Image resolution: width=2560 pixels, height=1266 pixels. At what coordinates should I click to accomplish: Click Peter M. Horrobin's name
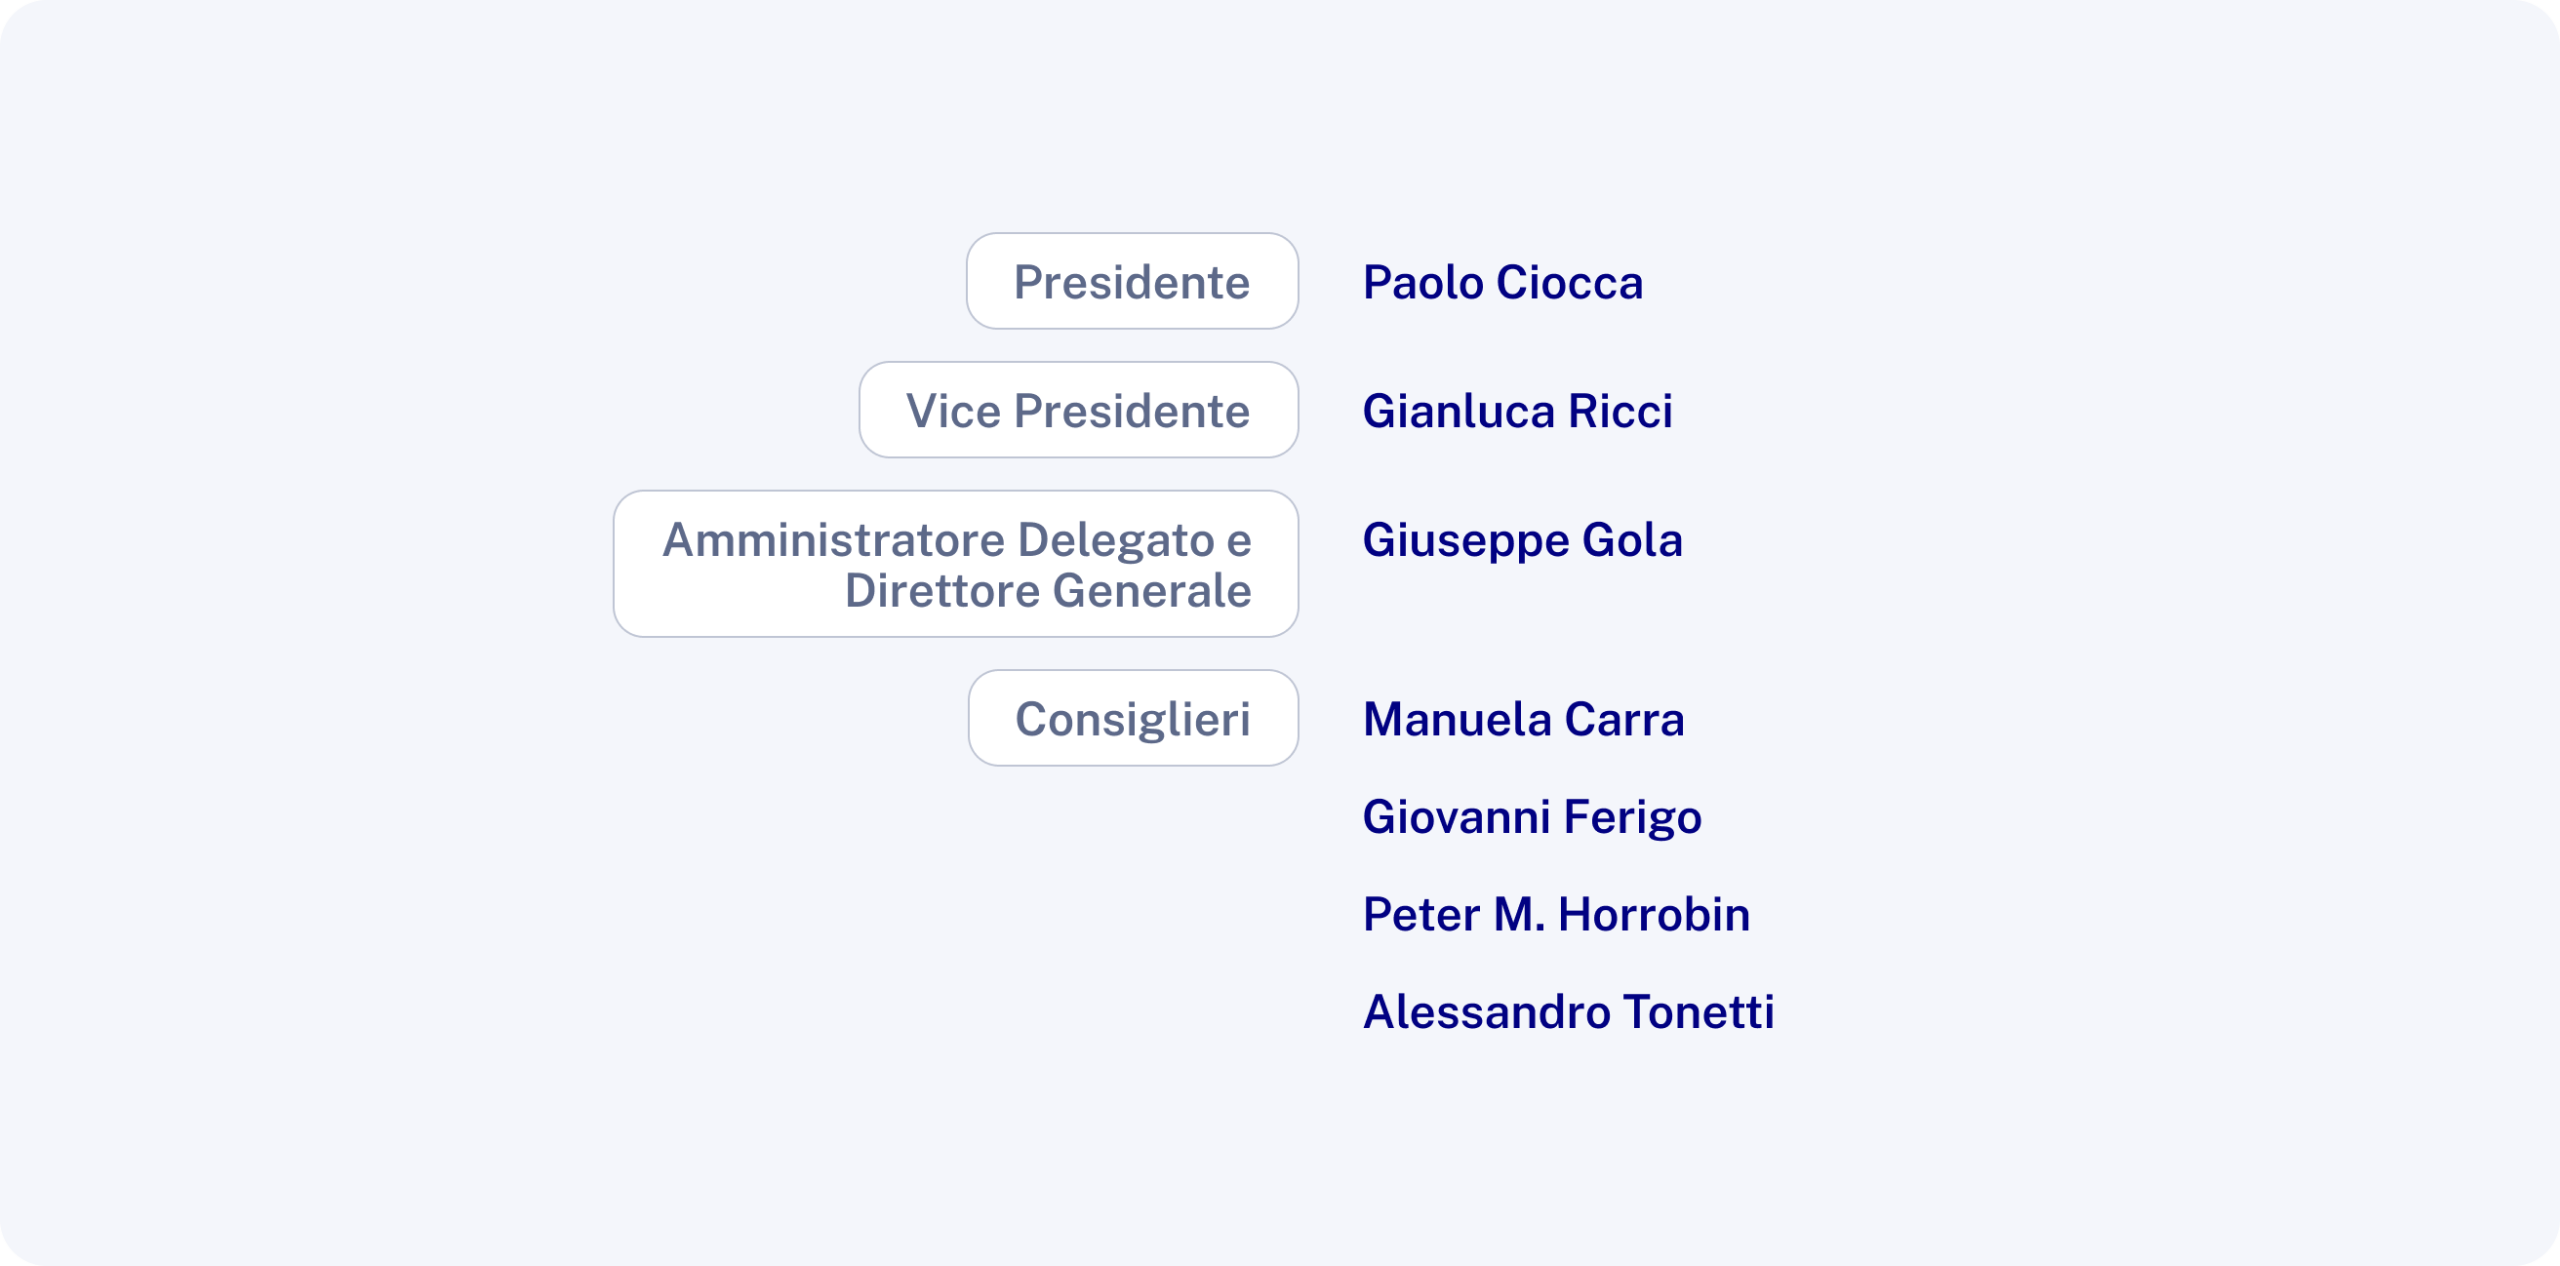click(x=1556, y=914)
